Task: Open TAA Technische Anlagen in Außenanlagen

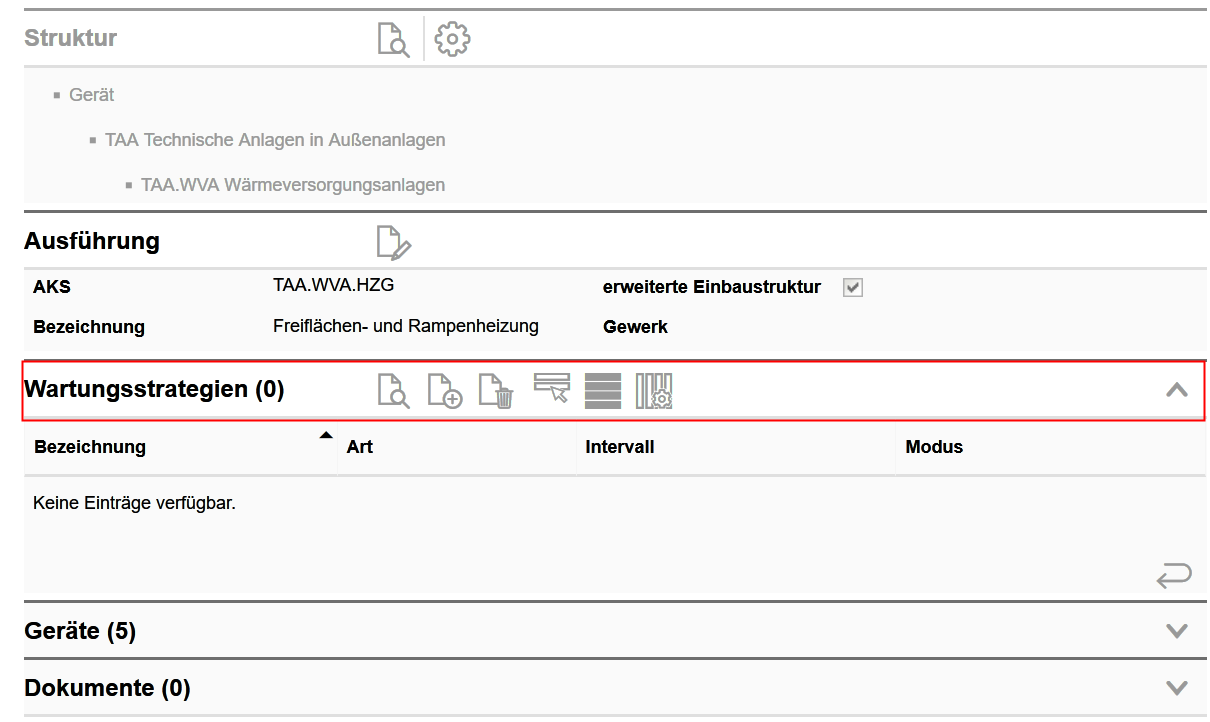Action: [x=276, y=140]
